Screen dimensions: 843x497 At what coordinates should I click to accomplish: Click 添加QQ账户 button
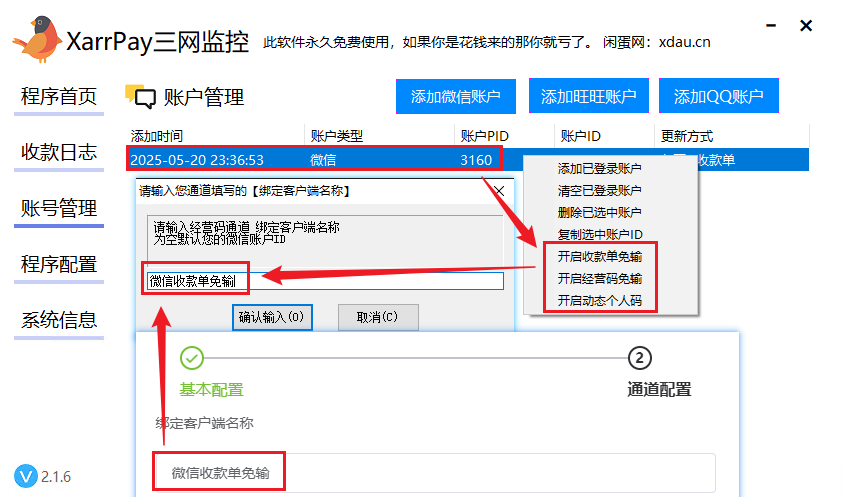tap(719, 96)
